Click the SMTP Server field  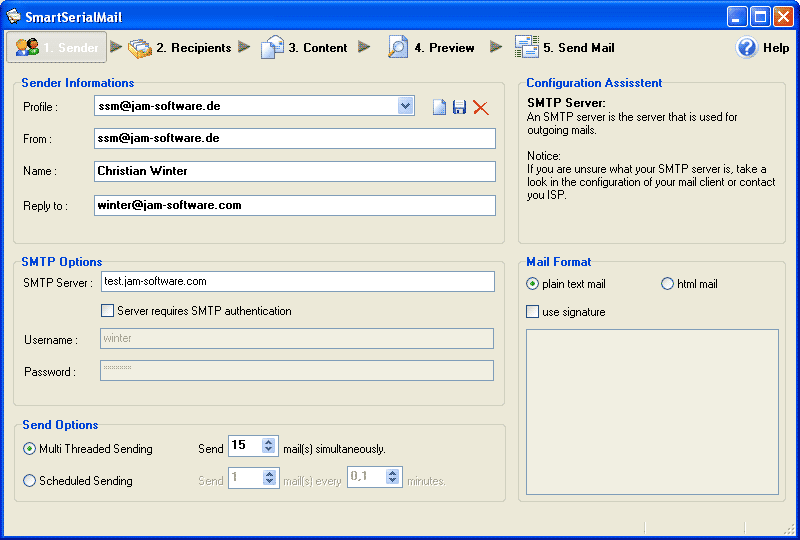(x=298, y=281)
